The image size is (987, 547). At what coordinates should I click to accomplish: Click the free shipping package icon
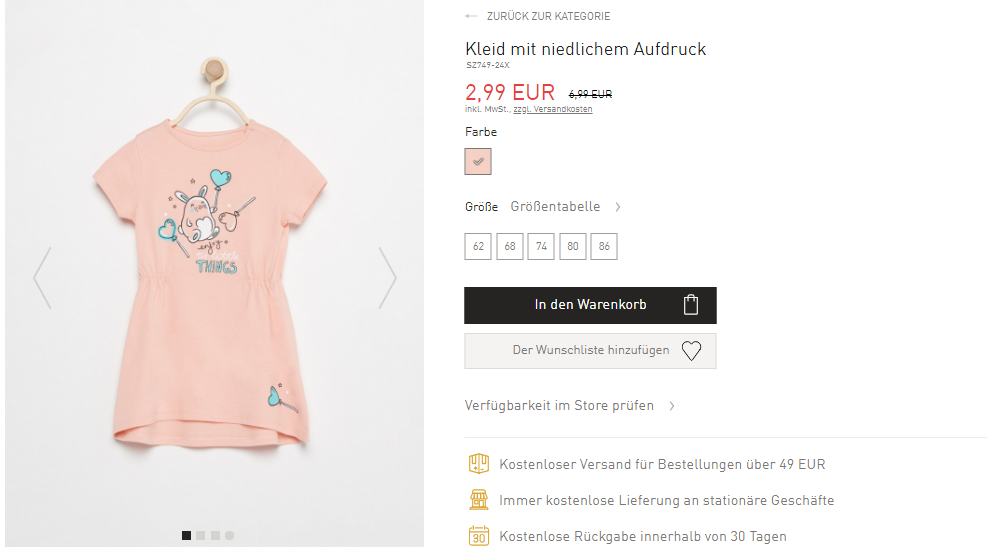click(x=478, y=464)
